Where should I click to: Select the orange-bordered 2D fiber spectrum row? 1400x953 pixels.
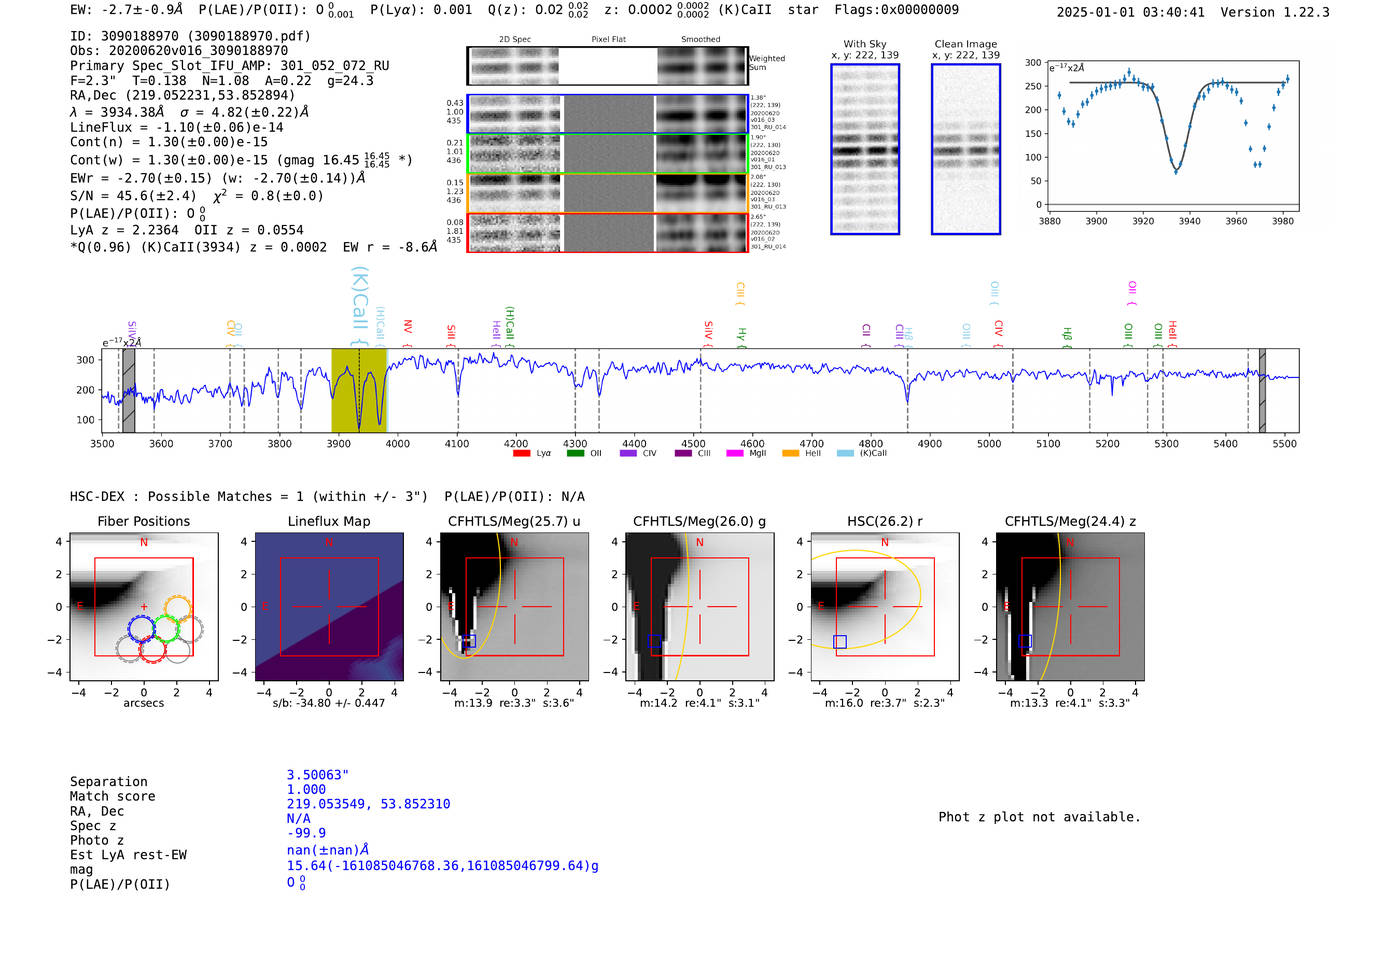[607, 193]
